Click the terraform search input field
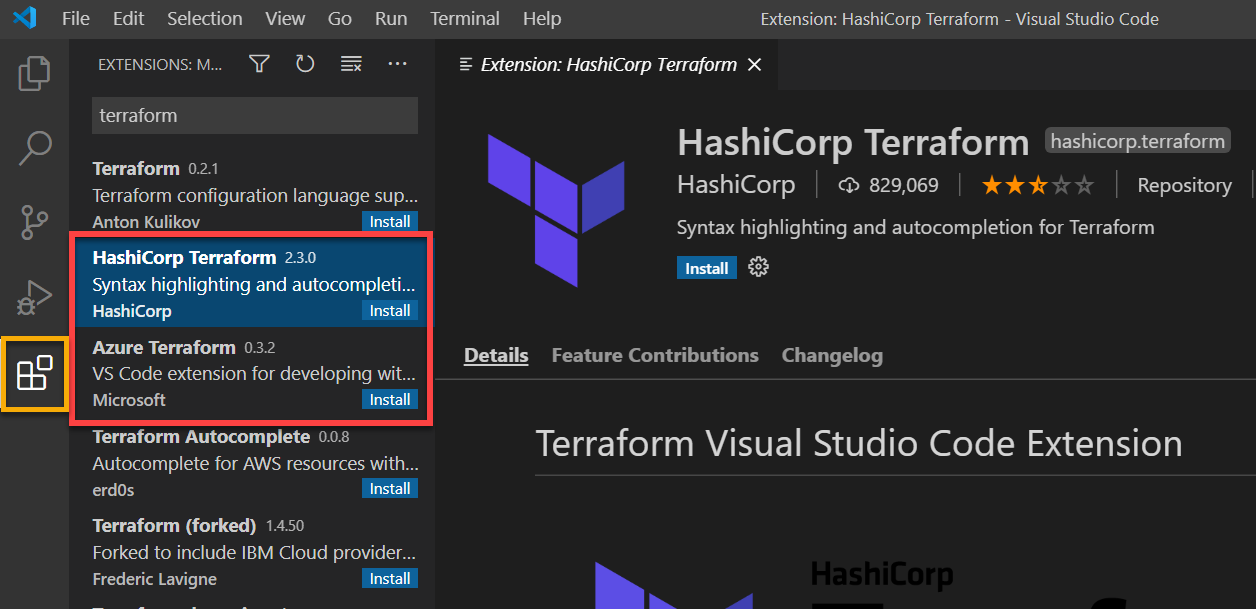The width and height of the screenshot is (1256, 609). tap(254, 116)
